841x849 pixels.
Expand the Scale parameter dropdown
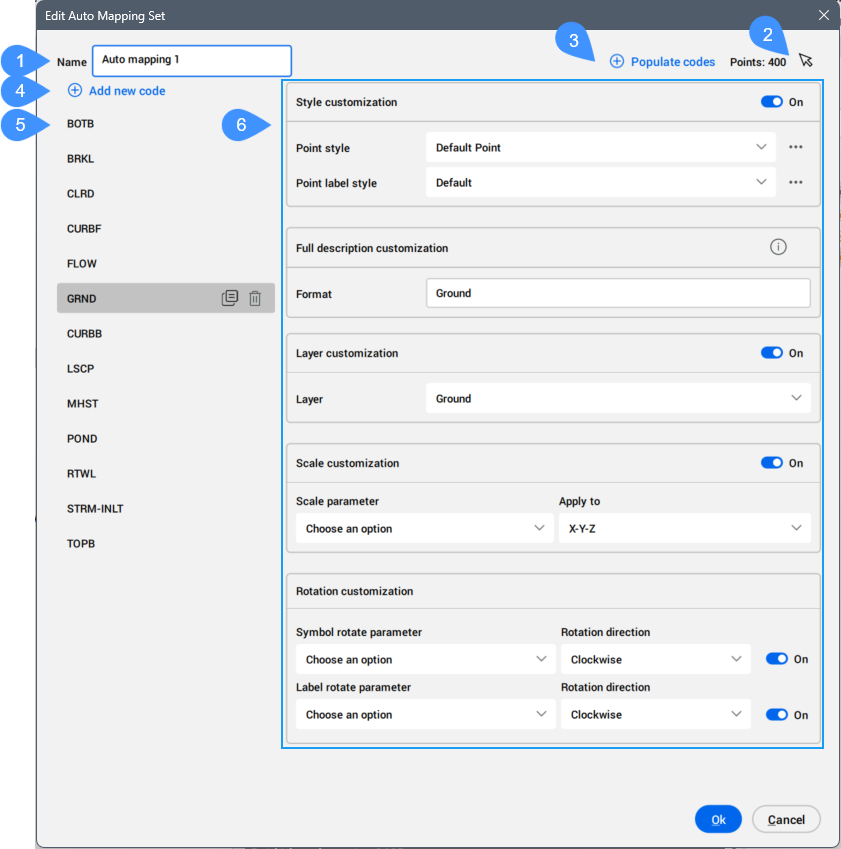pos(424,528)
